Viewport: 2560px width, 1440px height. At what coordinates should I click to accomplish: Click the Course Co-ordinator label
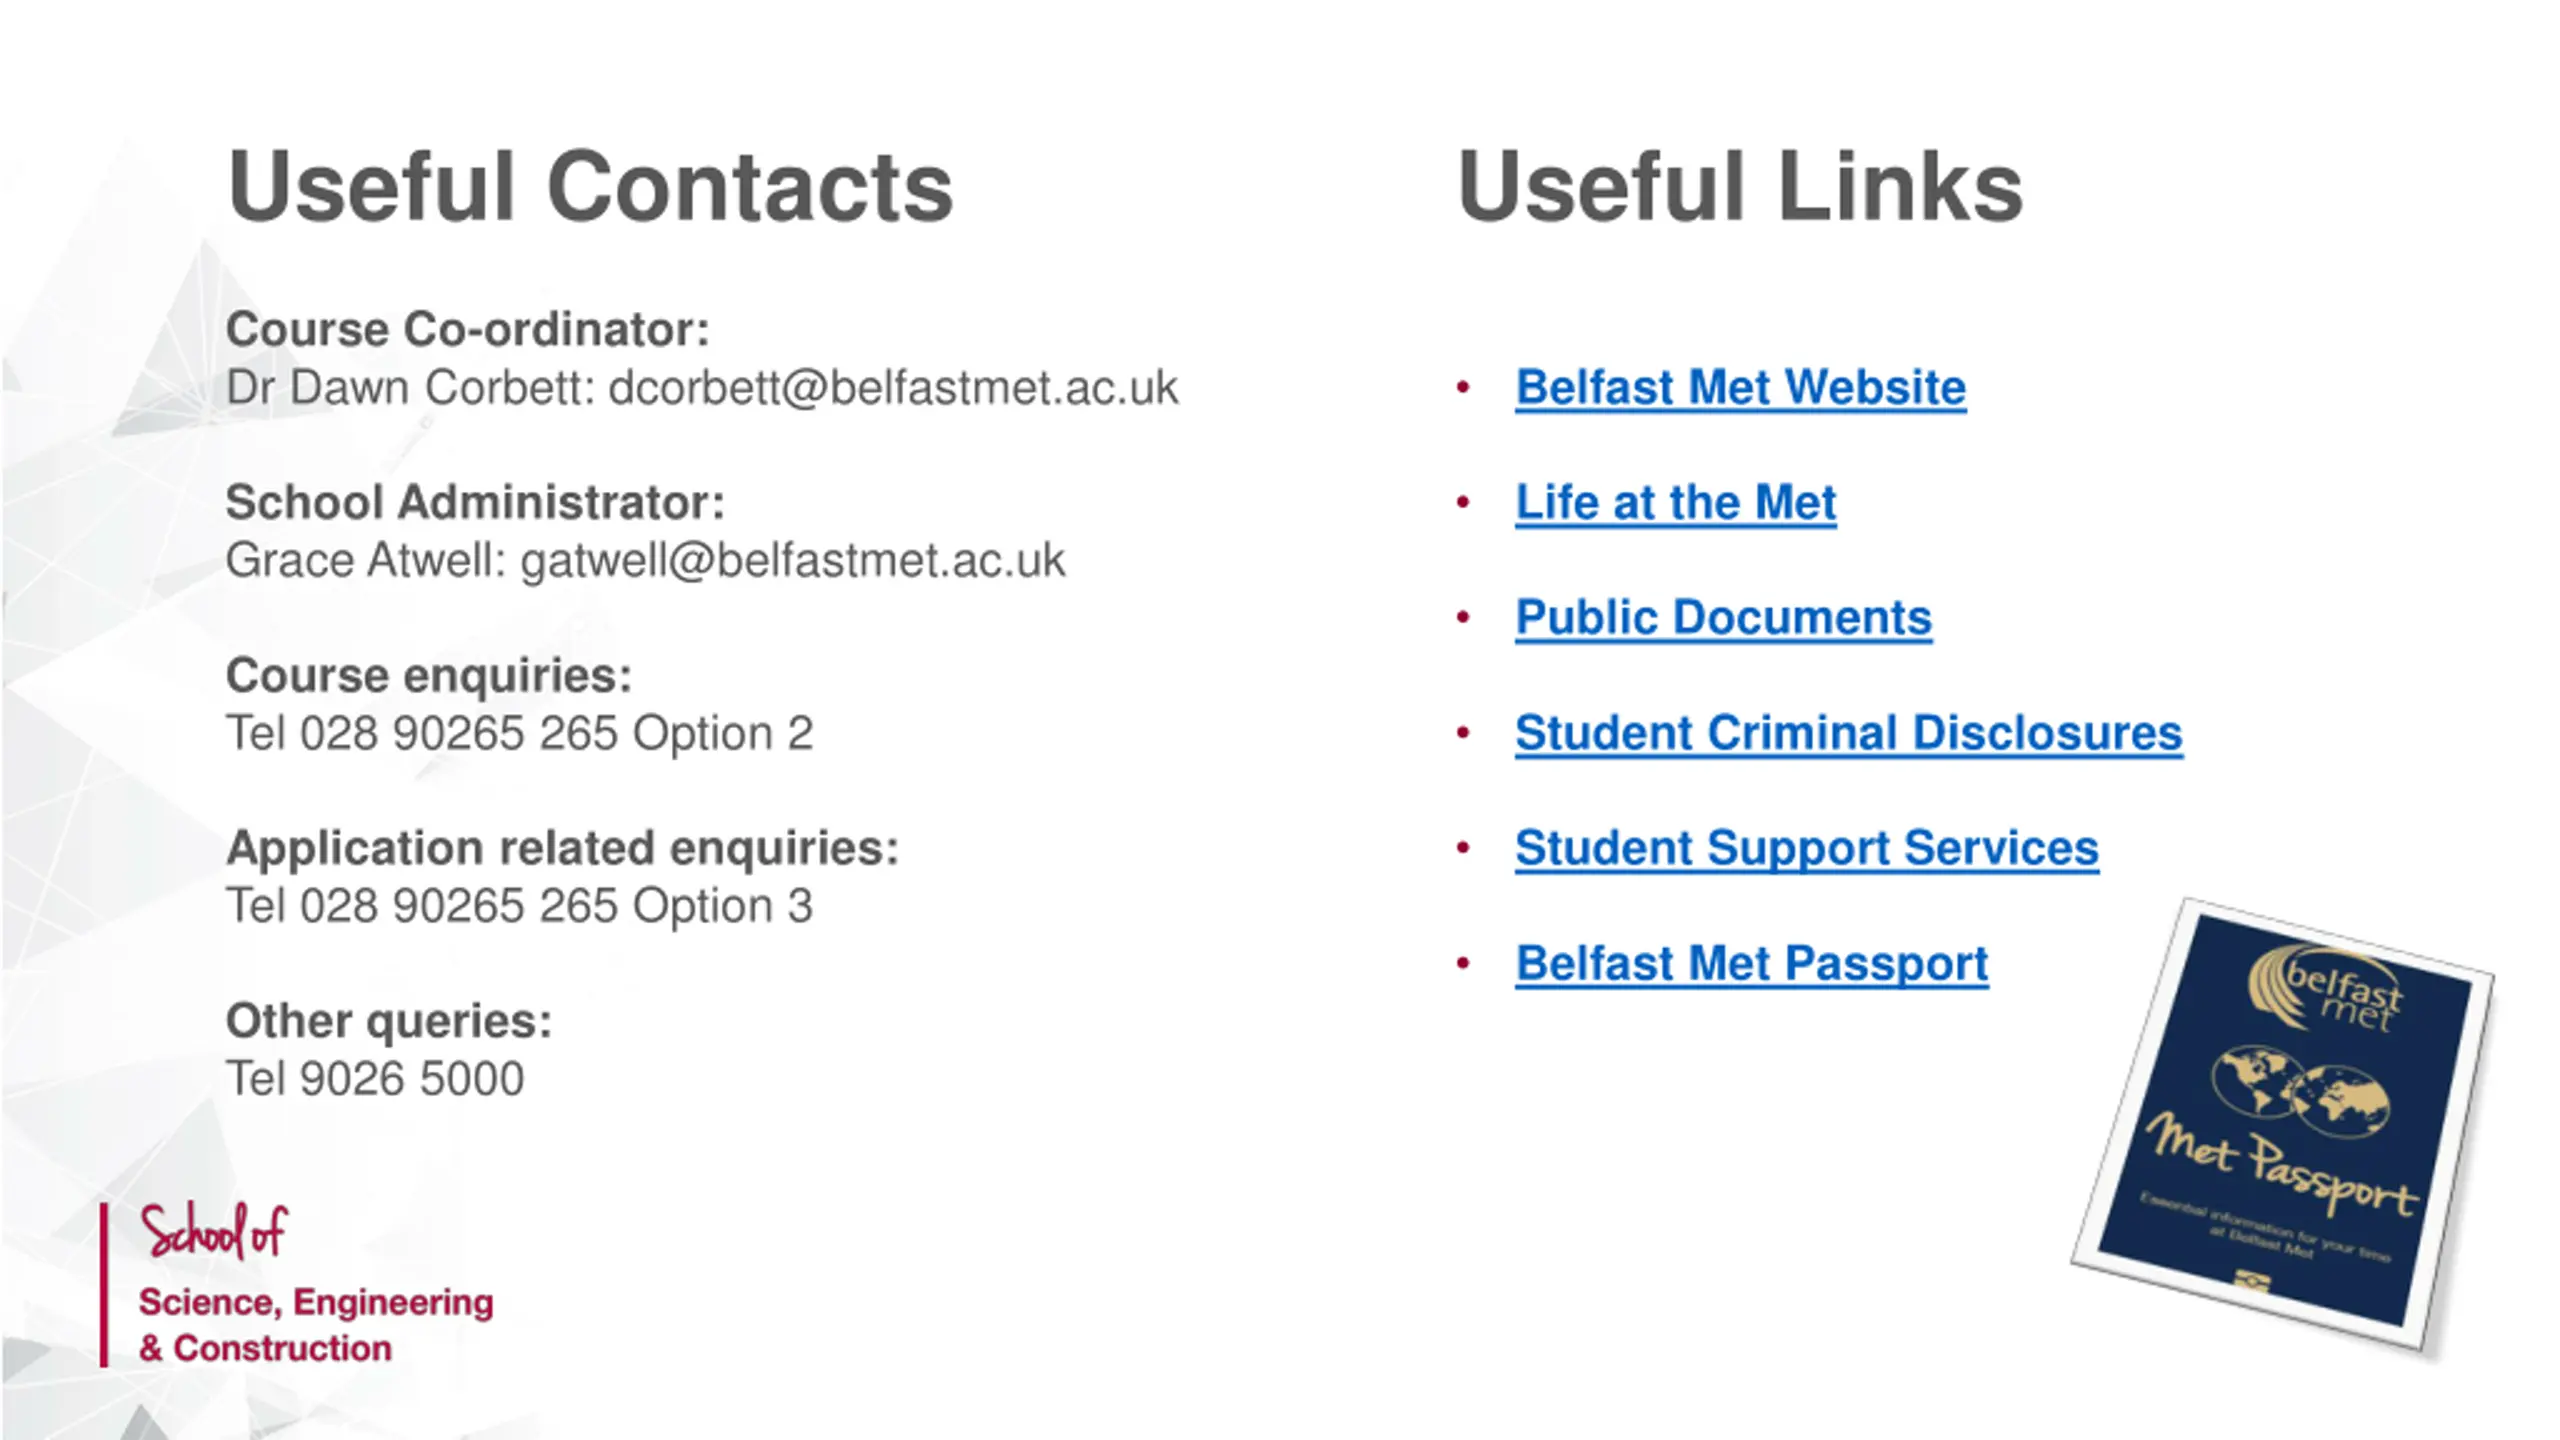click(467, 330)
